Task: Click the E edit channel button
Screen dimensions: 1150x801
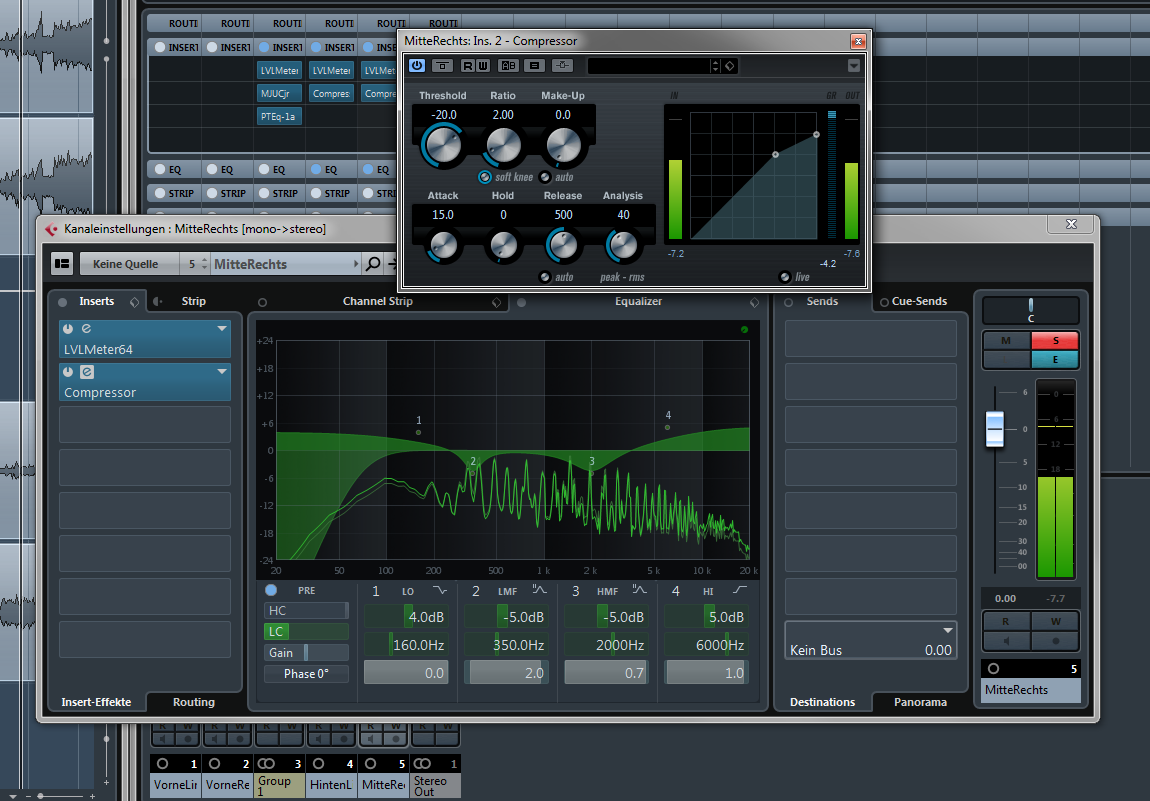Action: (x=1055, y=359)
